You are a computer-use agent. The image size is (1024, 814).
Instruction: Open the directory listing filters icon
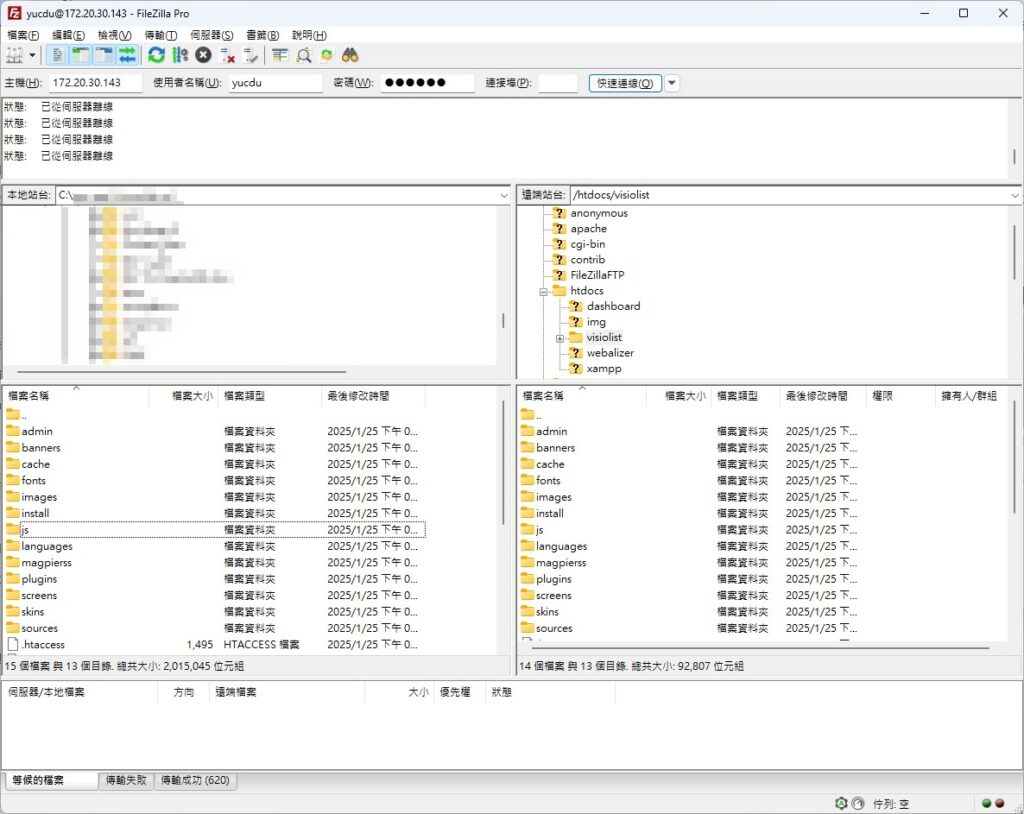[x=280, y=55]
